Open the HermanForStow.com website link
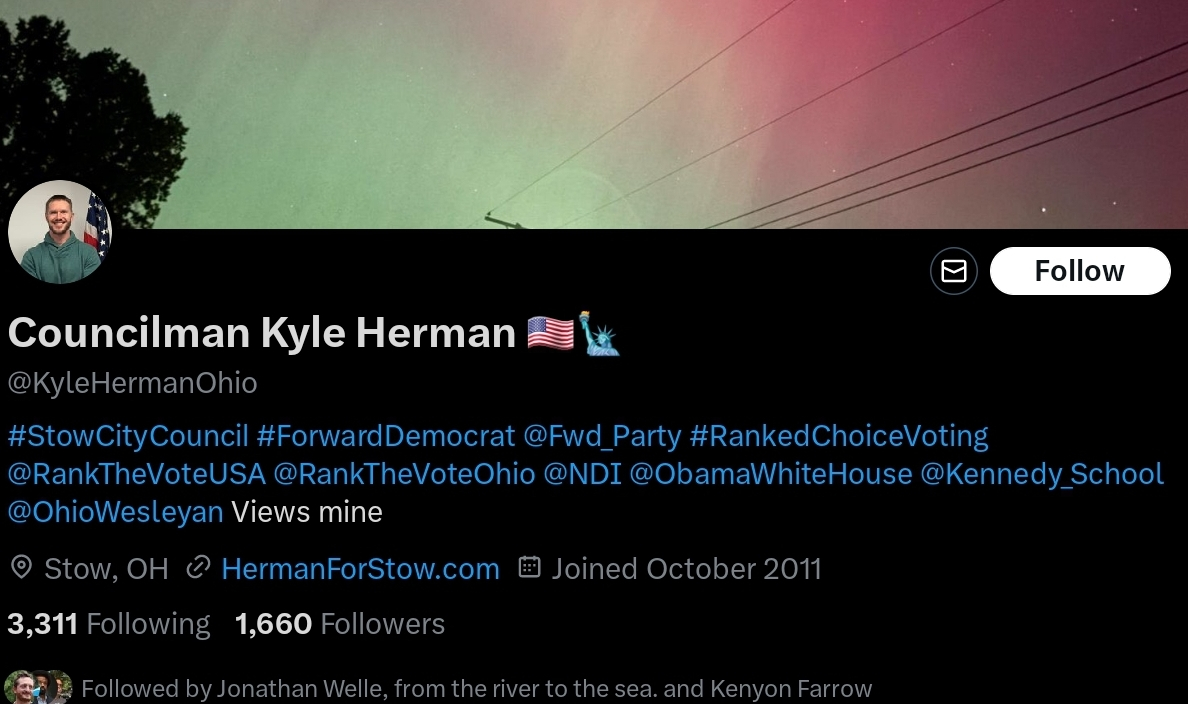1188x704 pixels. pyautogui.click(x=360, y=569)
